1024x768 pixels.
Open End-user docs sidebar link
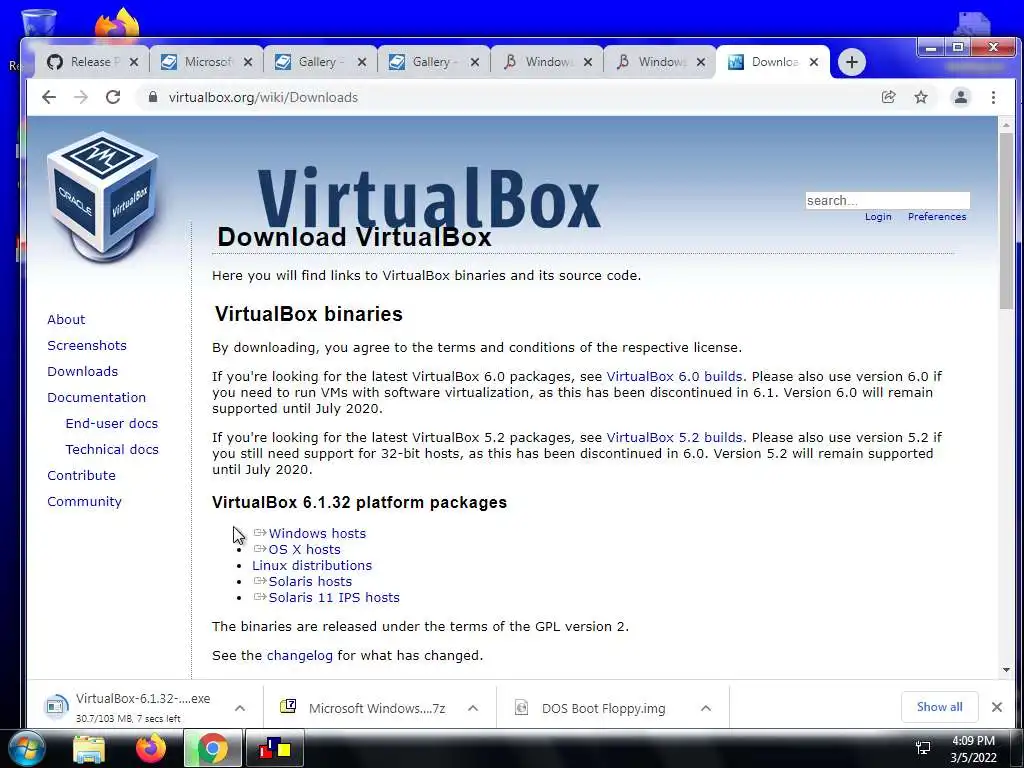coord(112,424)
